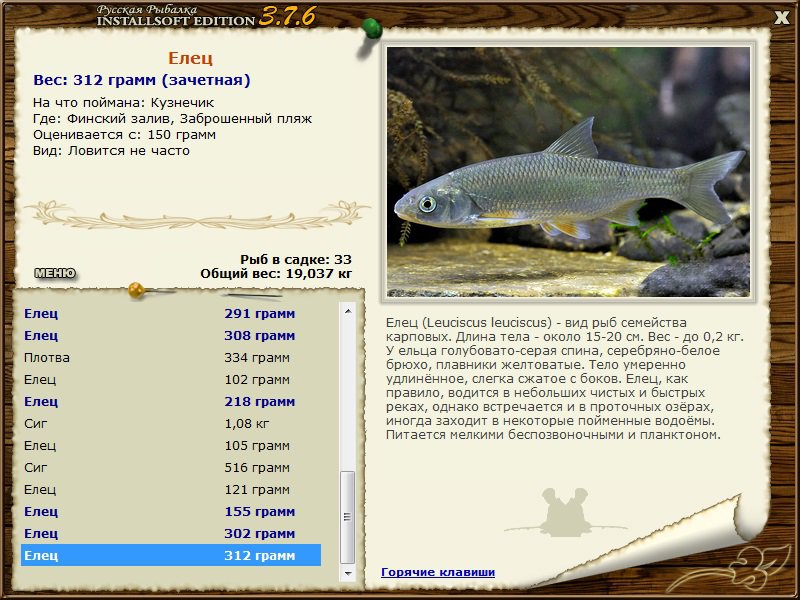Select the Елец 121 грамм row
Image resolution: width=800 pixels, height=600 pixels.
(171, 489)
